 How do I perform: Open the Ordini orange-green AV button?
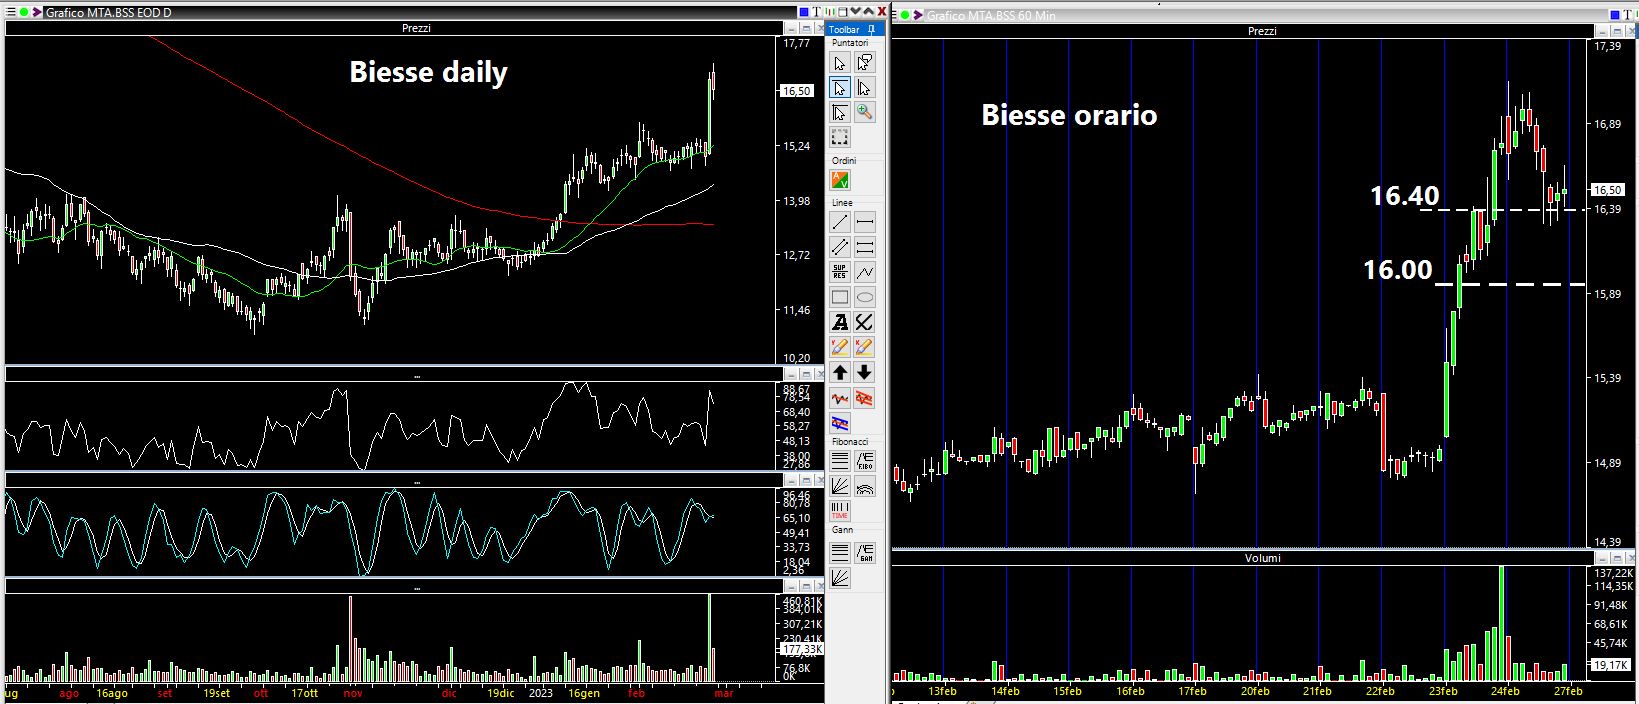(x=840, y=181)
